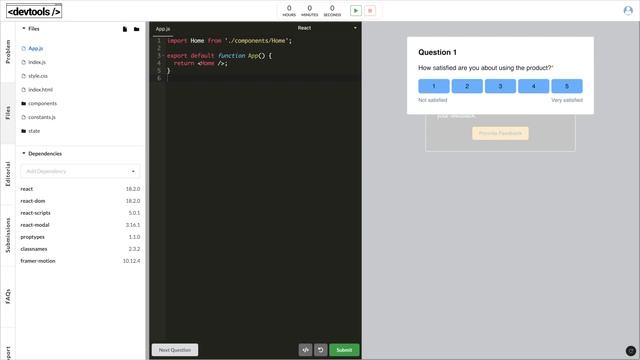This screenshot has height=360, width=640.
Task: Click the react-modal dependency row
Action: click(x=80, y=225)
